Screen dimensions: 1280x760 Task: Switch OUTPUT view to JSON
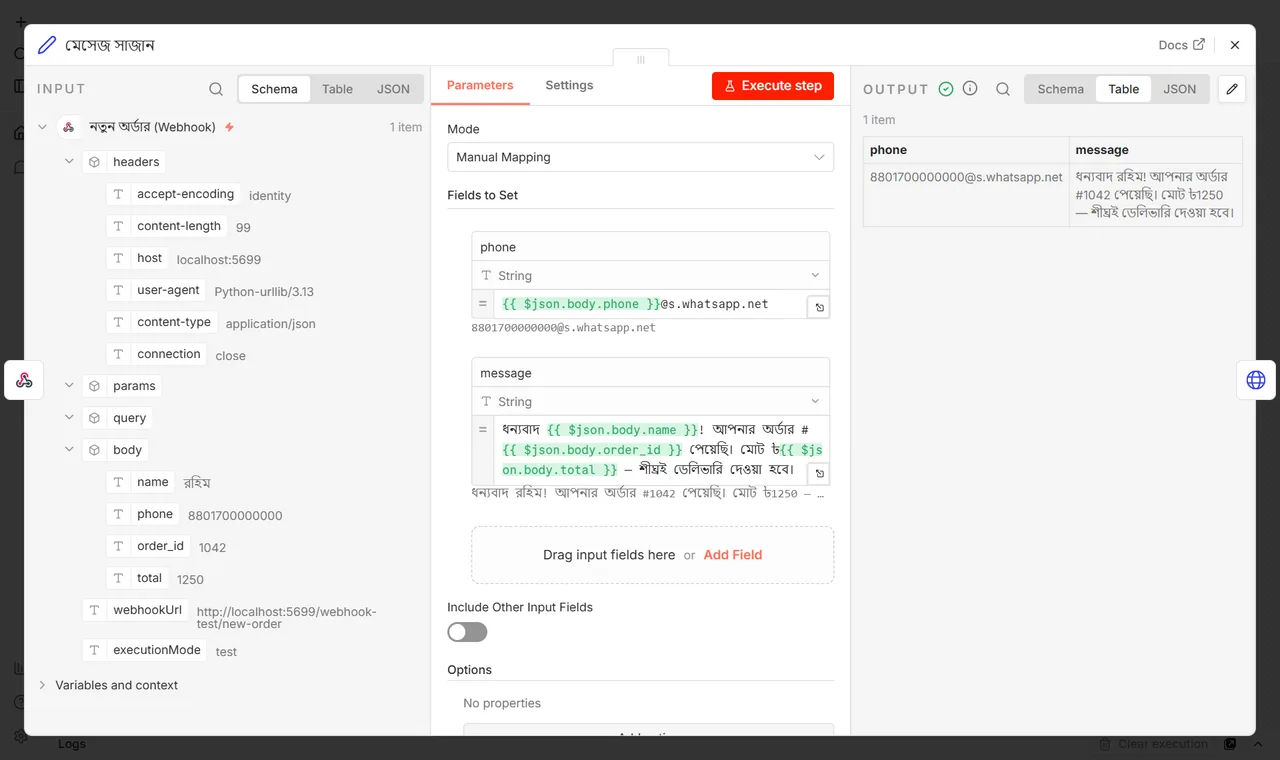(1180, 89)
